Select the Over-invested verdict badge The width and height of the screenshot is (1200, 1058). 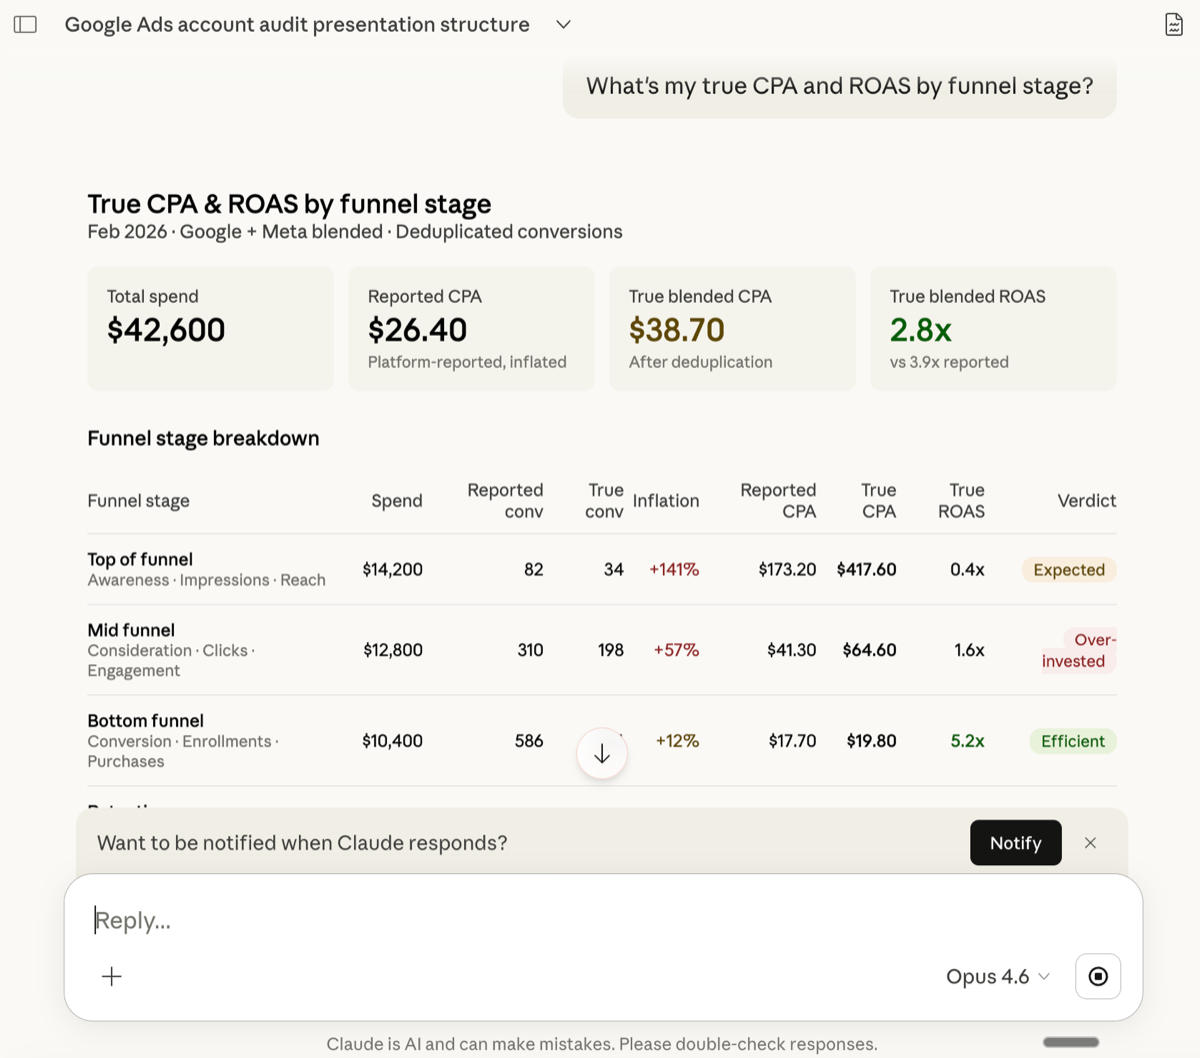coord(1076,650)
